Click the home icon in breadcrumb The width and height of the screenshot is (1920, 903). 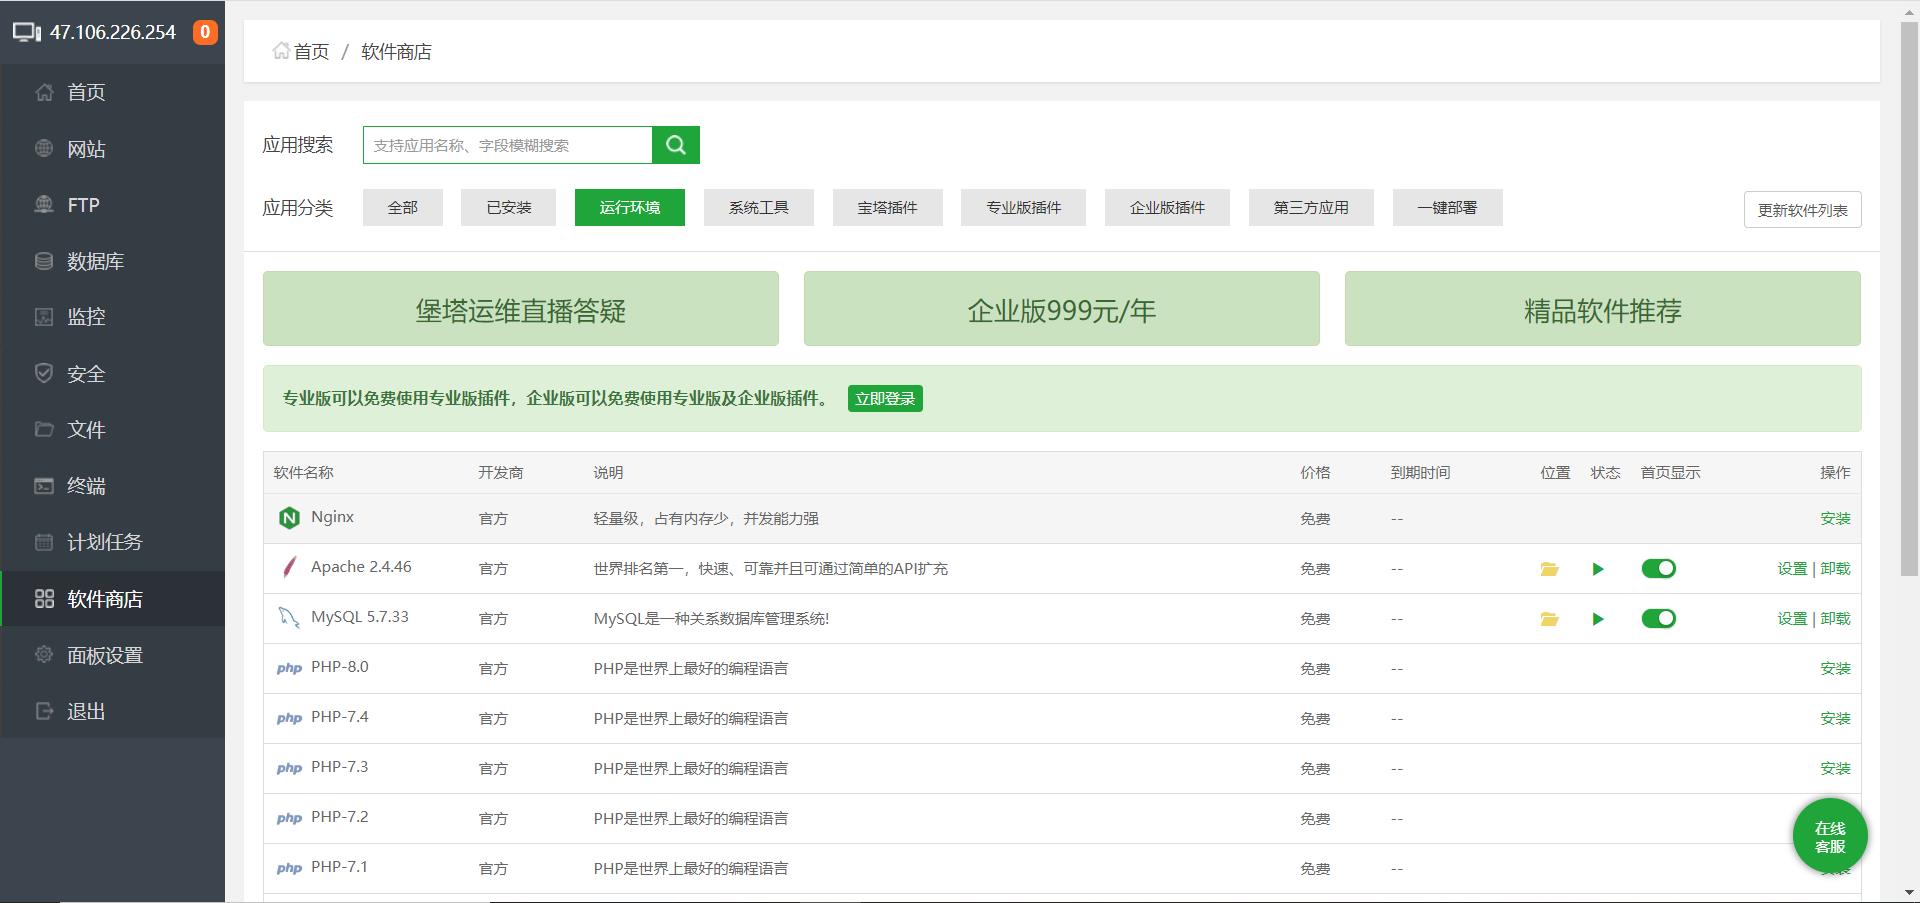click(x=281, y=51)
